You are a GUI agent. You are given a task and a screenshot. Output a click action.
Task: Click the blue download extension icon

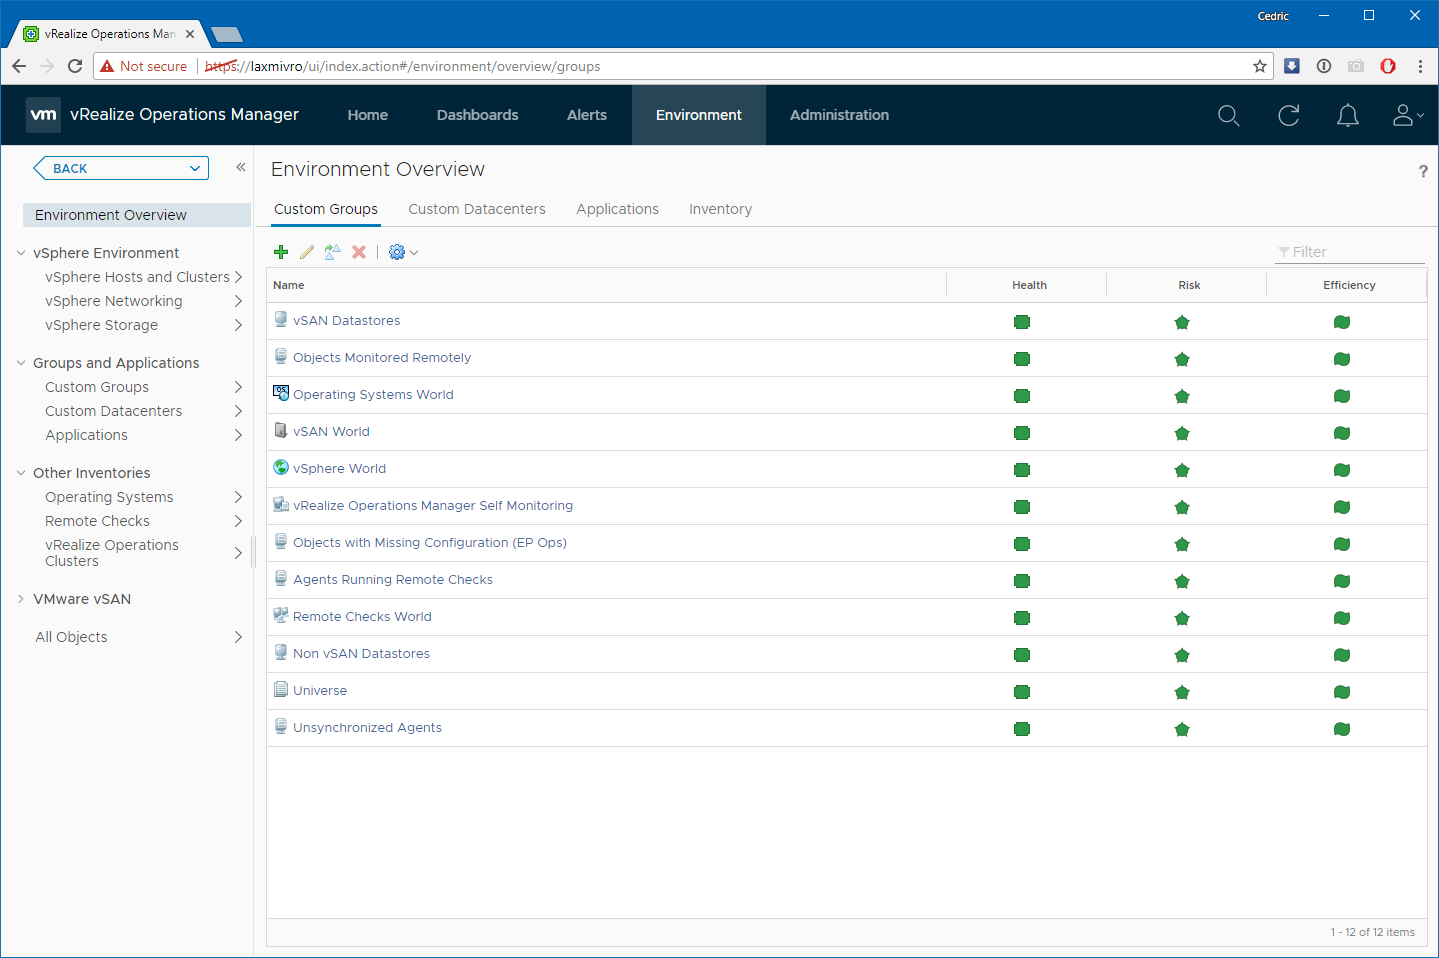(x=1292, y=66)
